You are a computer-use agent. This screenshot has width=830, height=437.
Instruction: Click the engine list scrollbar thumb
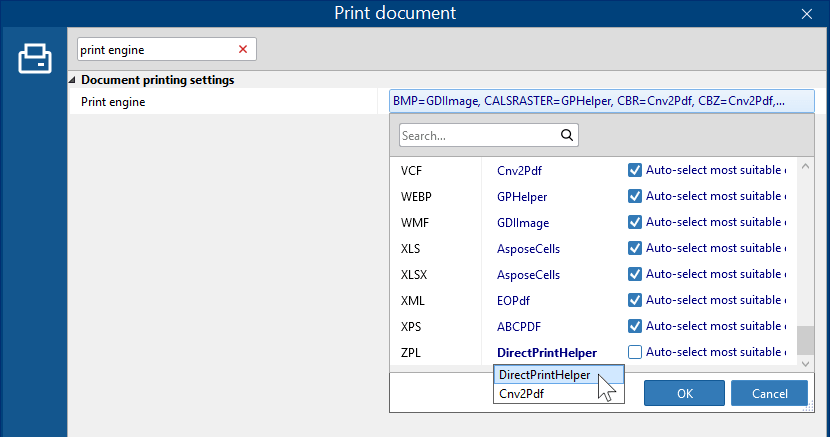[806, 340]
